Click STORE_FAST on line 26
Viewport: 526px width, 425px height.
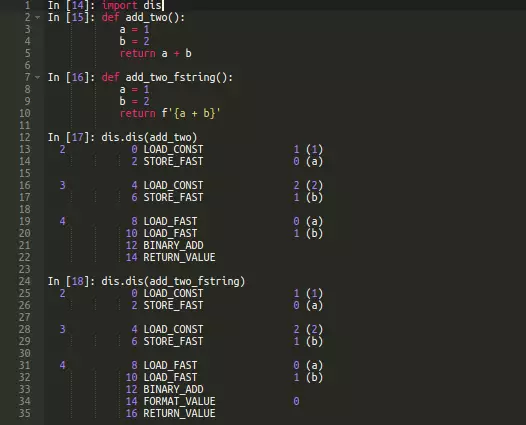pyautogui.click(x=173, y=305)
